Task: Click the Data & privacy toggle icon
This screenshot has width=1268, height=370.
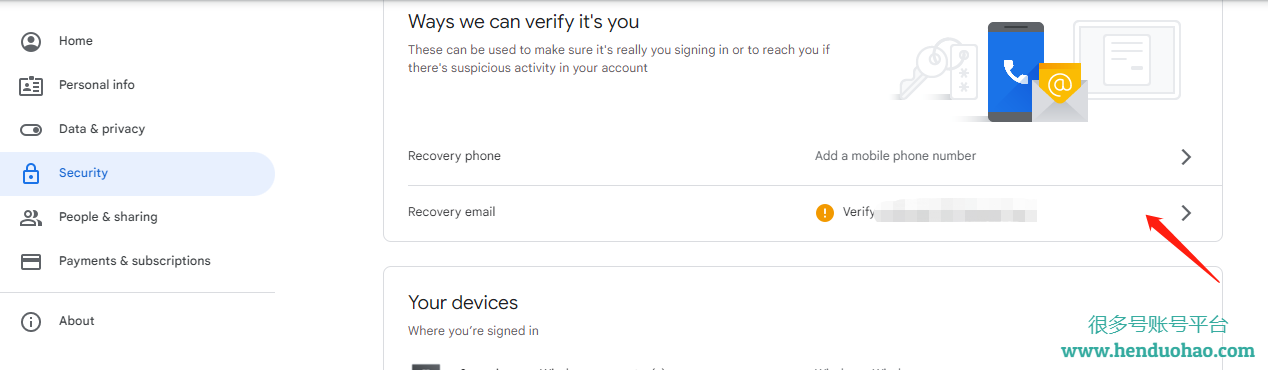Action: tap(31, 129)
